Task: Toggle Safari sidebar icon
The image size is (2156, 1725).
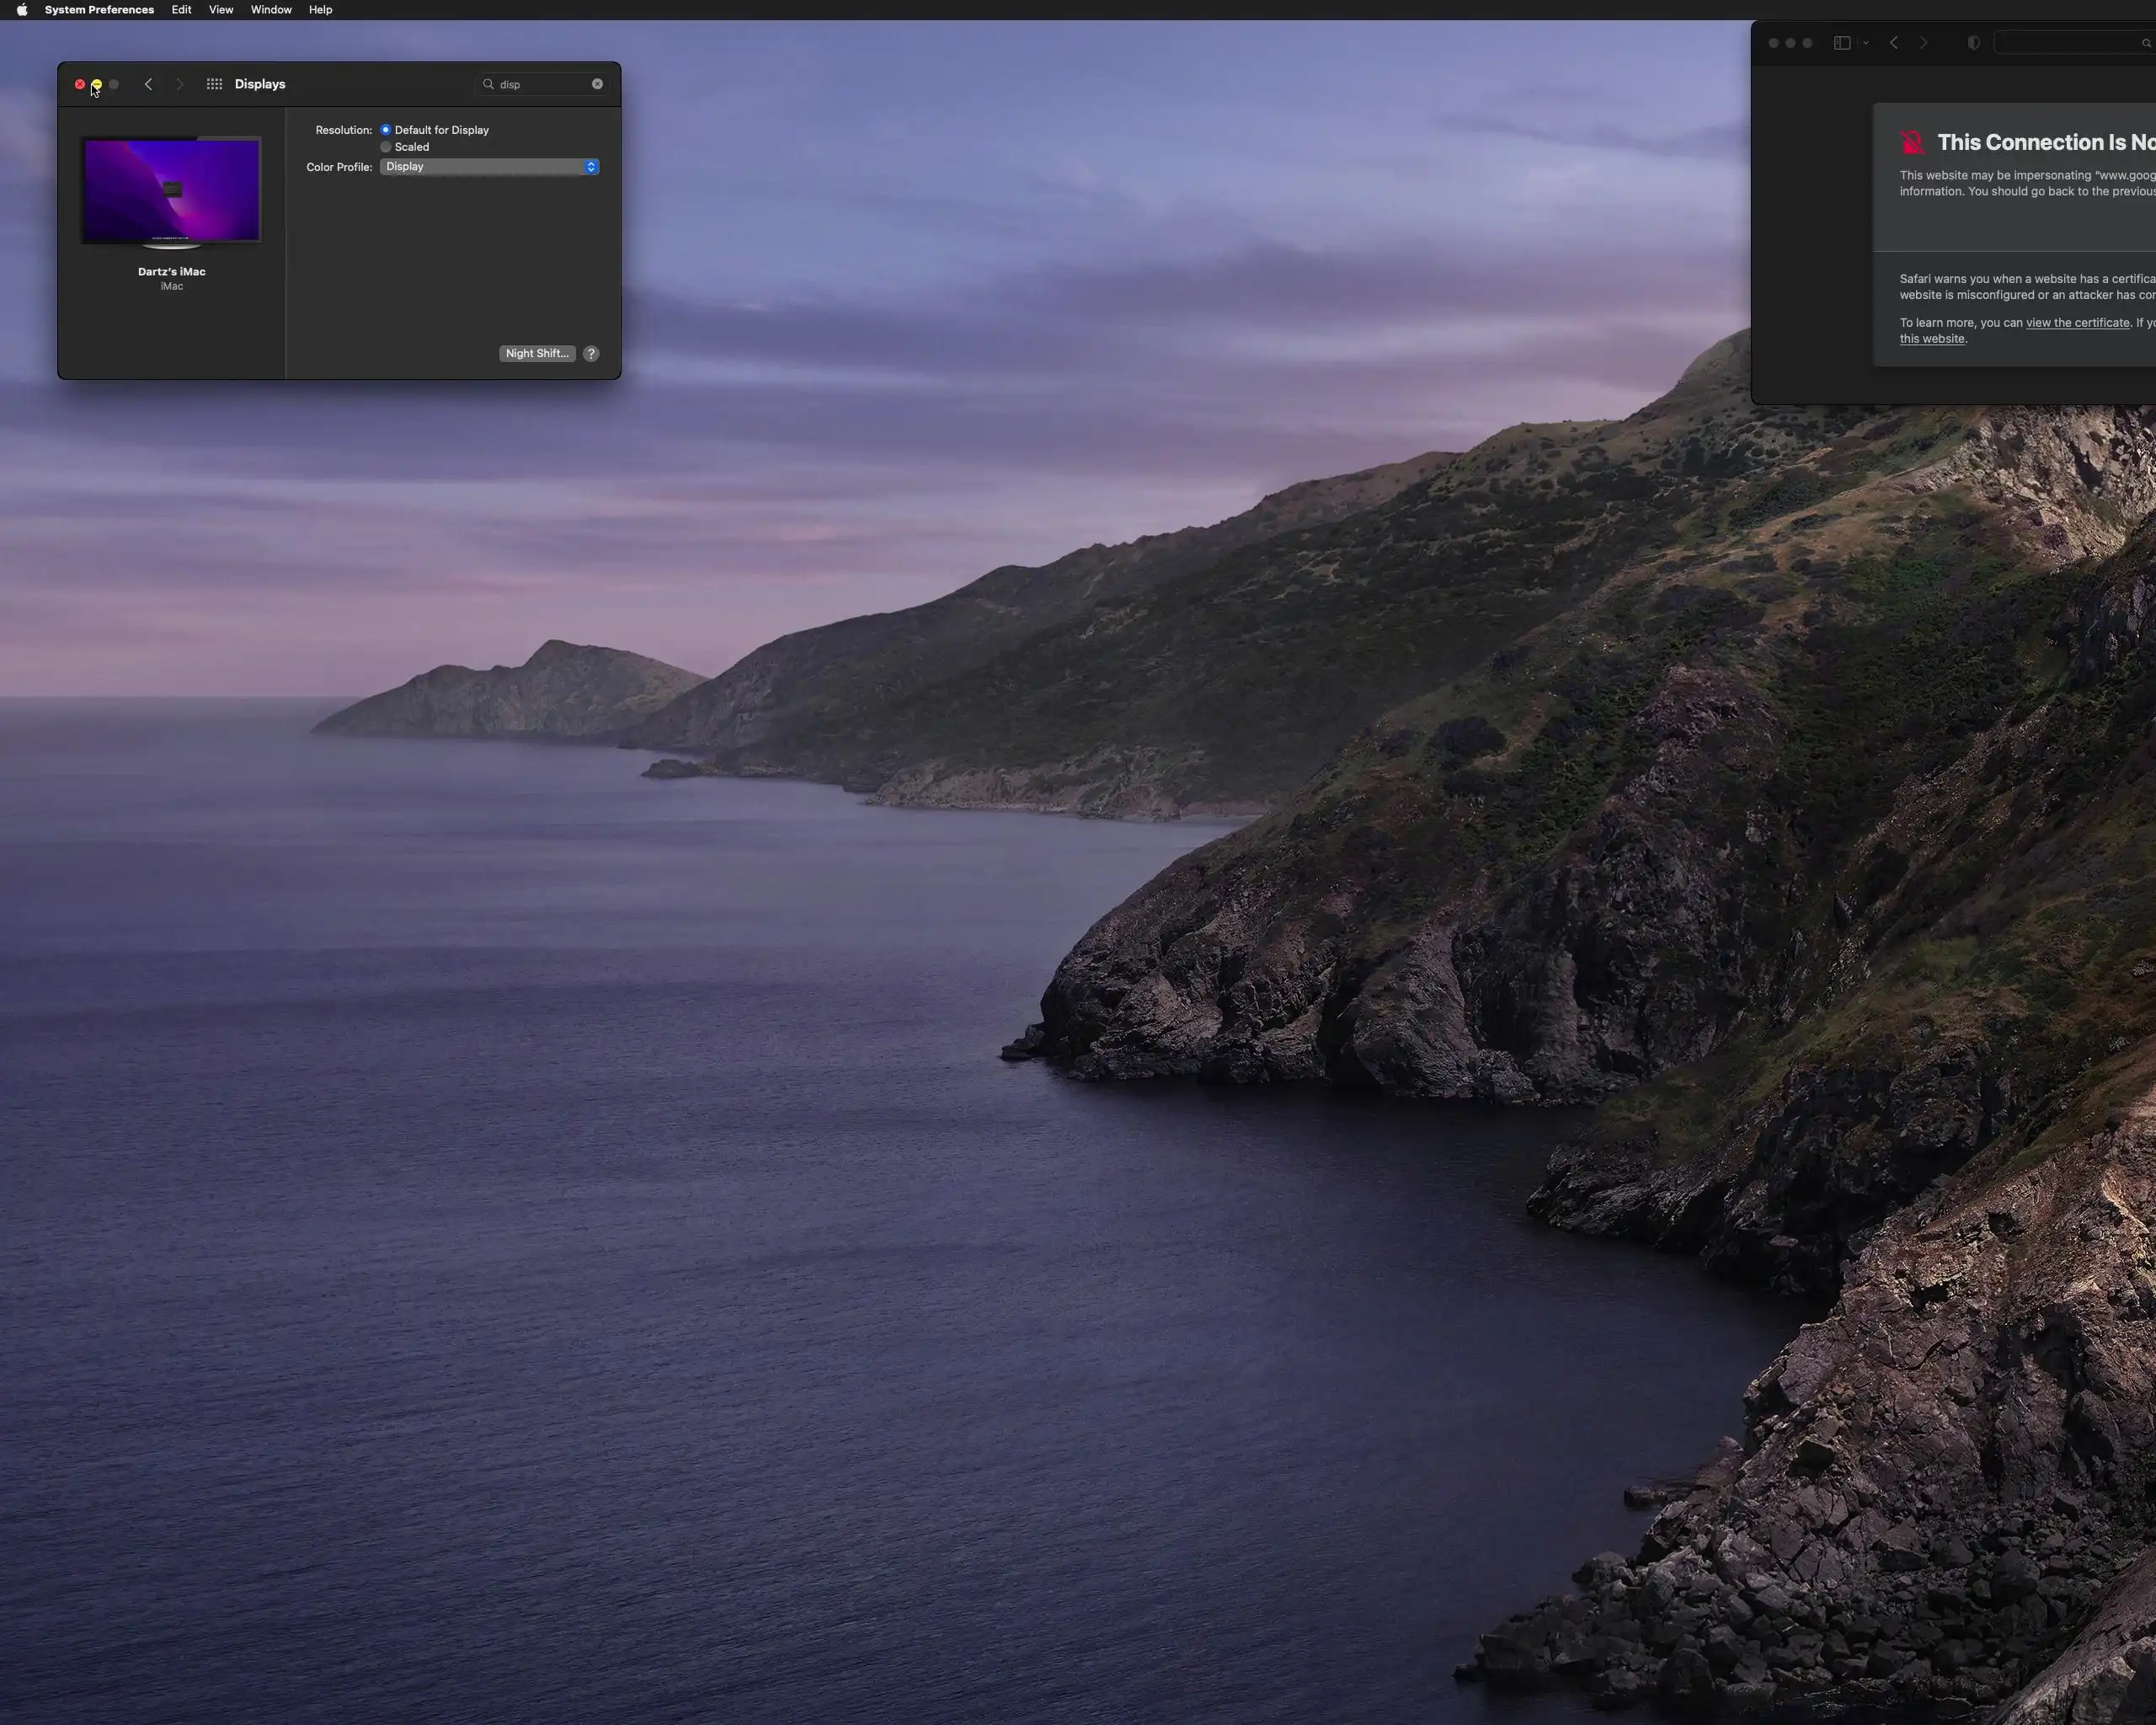Action: pos(1841,43)
